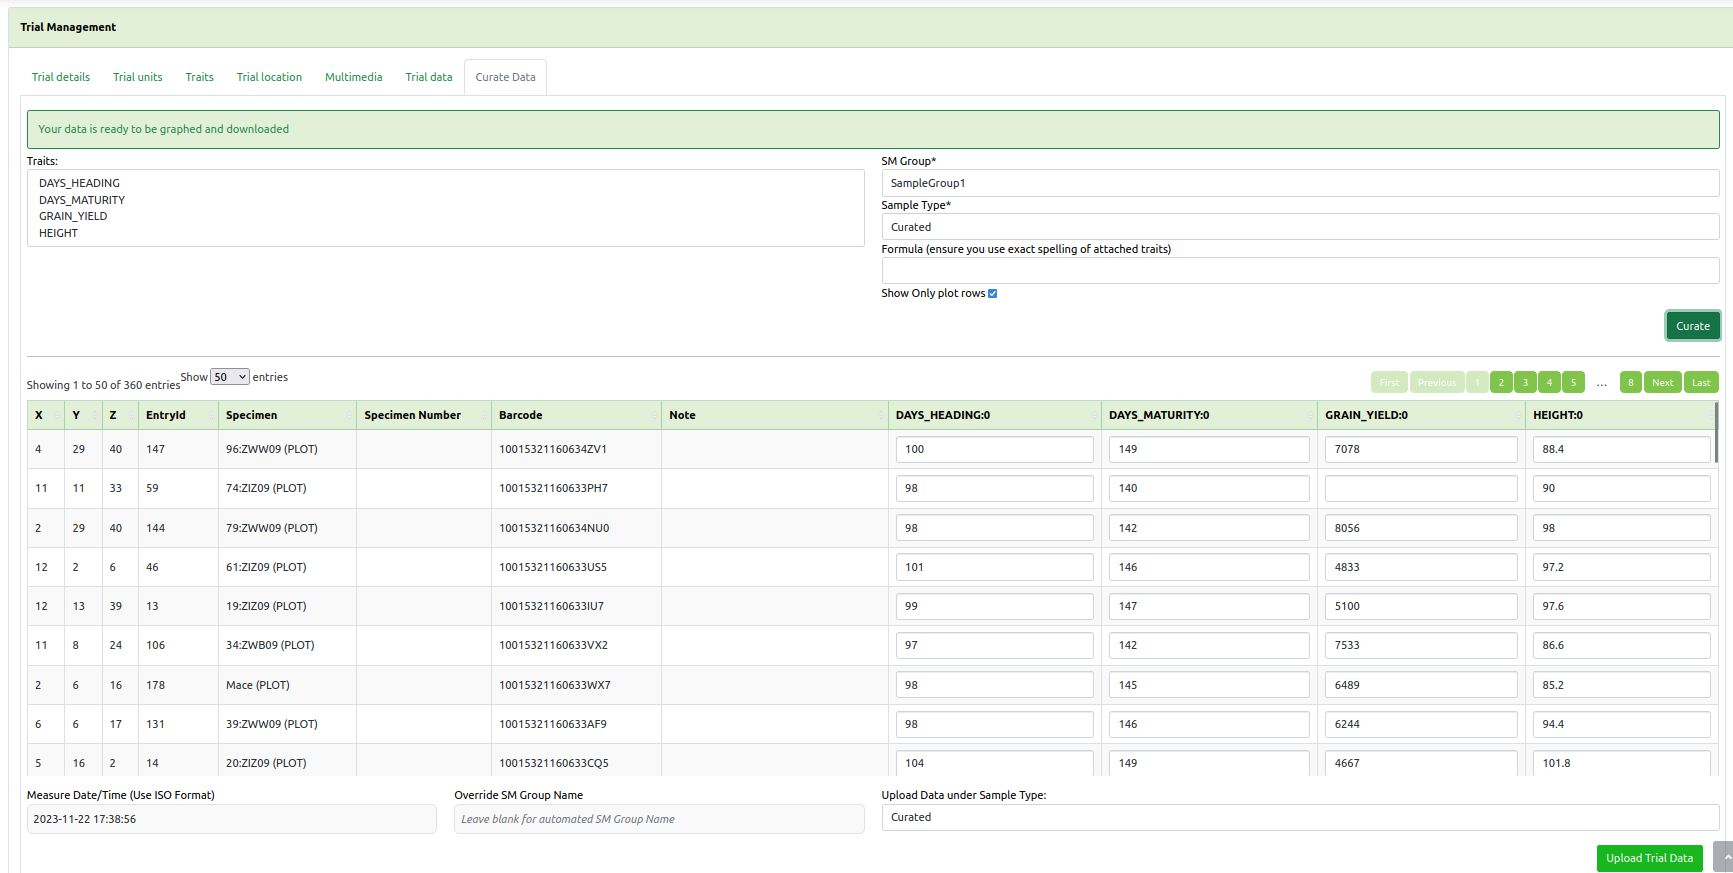Viewport: 1733px width, 873px height.
Task: Click the Upload Trial Data button
Action: (x=1649, y=858)
